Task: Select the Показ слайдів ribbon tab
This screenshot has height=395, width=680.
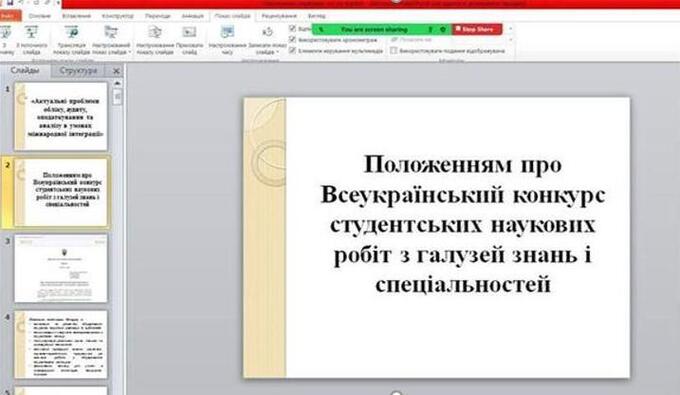Action: pos(232,16)
